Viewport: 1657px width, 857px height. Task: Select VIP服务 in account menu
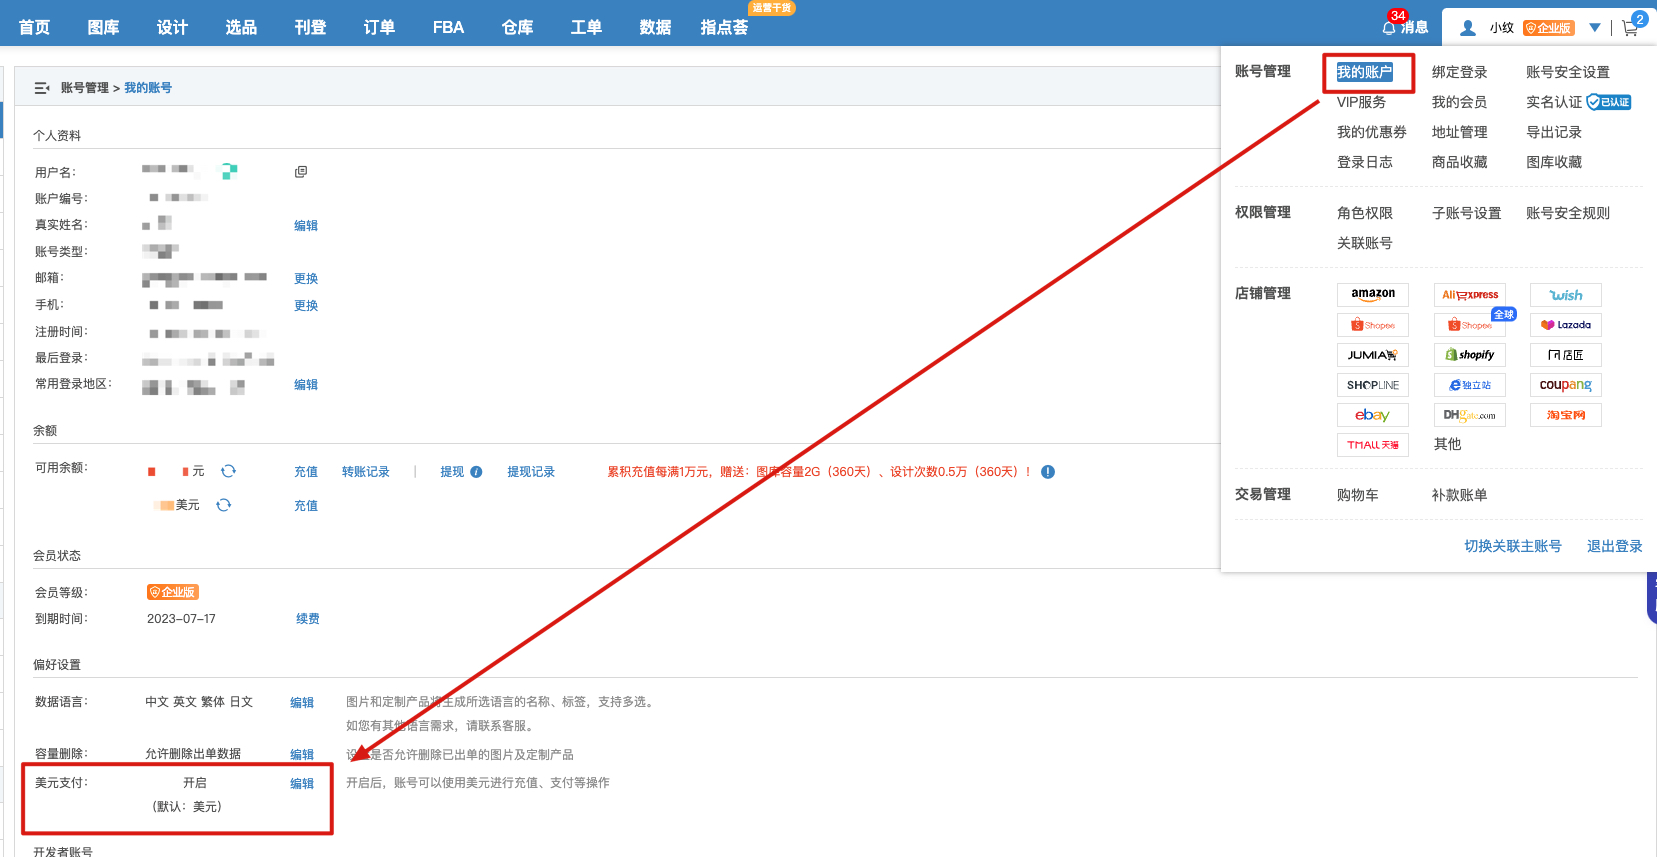click(x=1362, y=102)
